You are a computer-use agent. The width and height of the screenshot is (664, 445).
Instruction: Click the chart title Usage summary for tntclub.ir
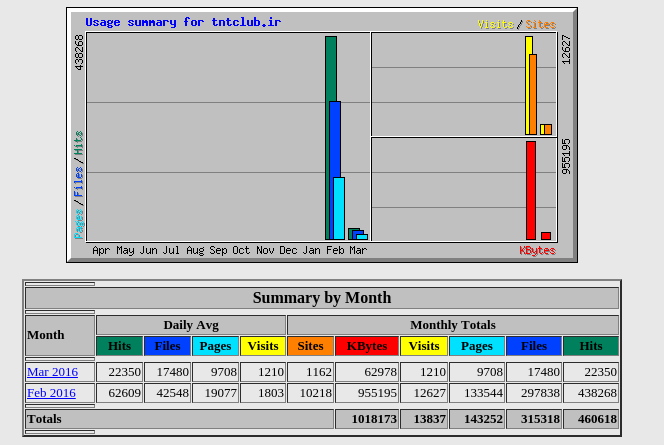tap(182, 22)
